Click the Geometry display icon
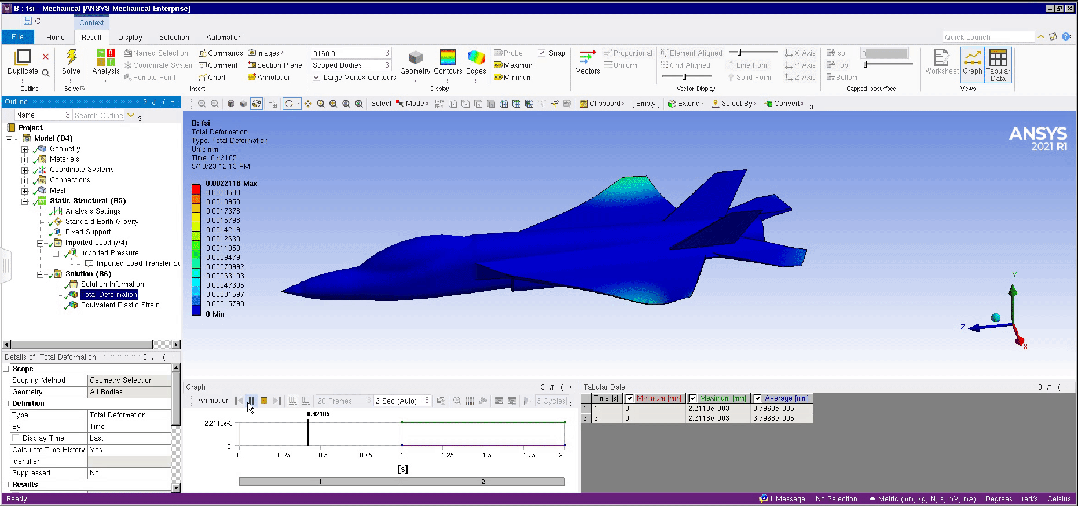The width and height of the screenshot is (1078, 506). click(x=415, y=58)
